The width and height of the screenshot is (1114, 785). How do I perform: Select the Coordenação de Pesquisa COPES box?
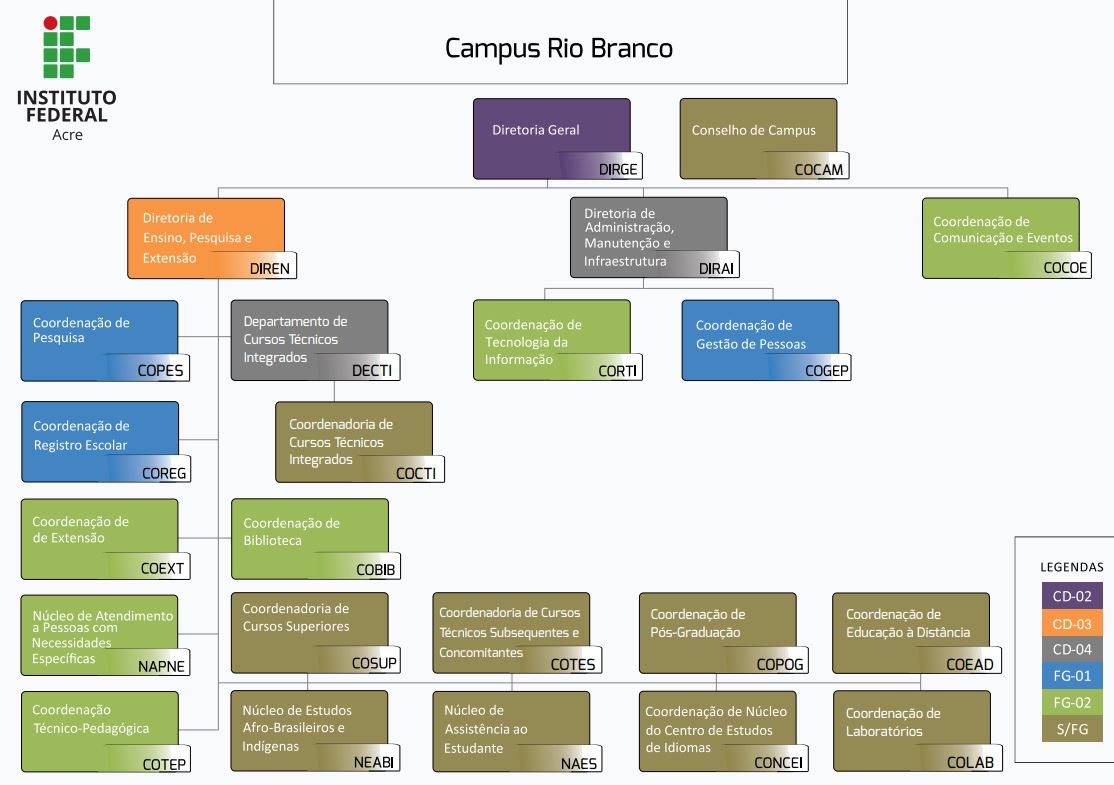coord(100,340)
